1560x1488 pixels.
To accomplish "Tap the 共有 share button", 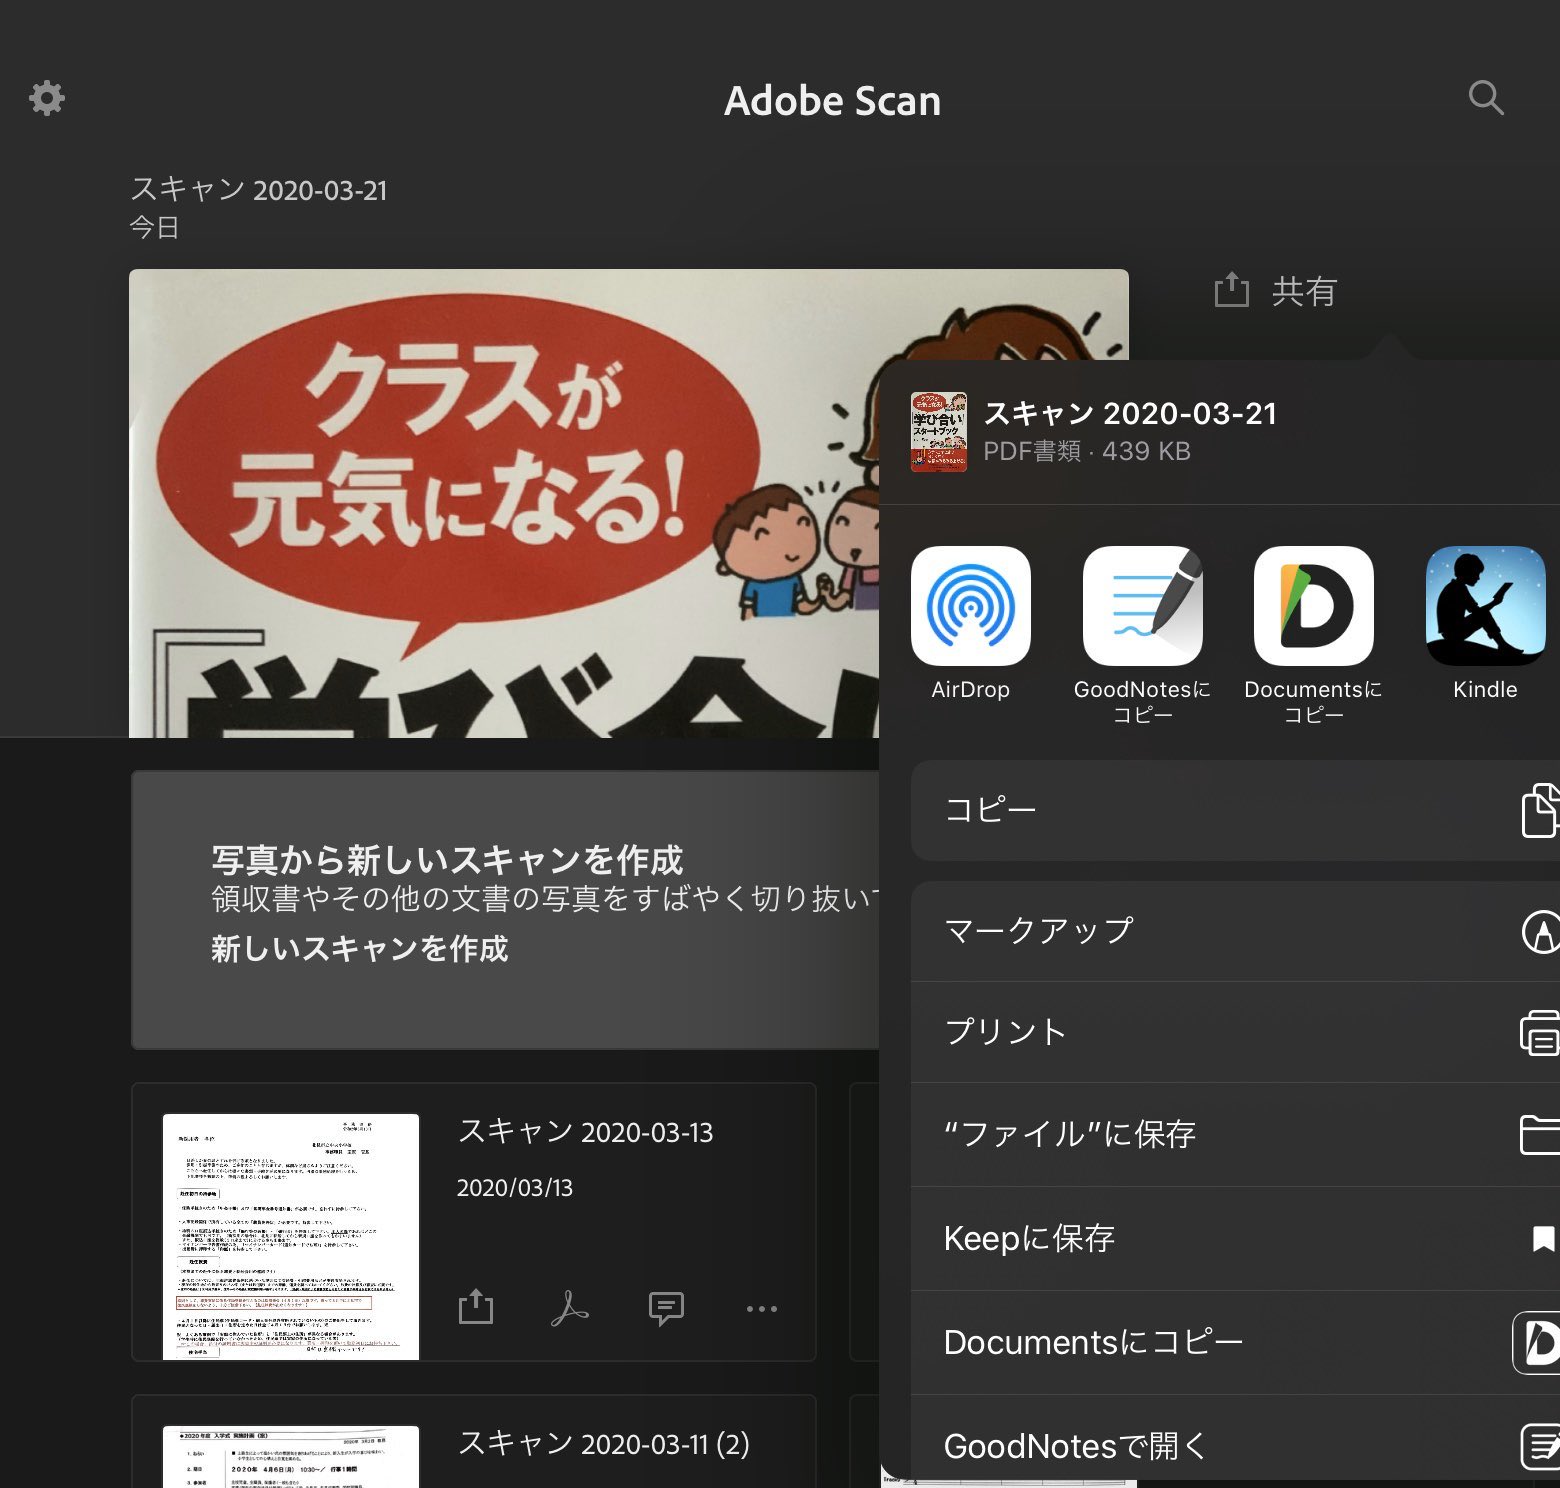I will click(1275, 291).
